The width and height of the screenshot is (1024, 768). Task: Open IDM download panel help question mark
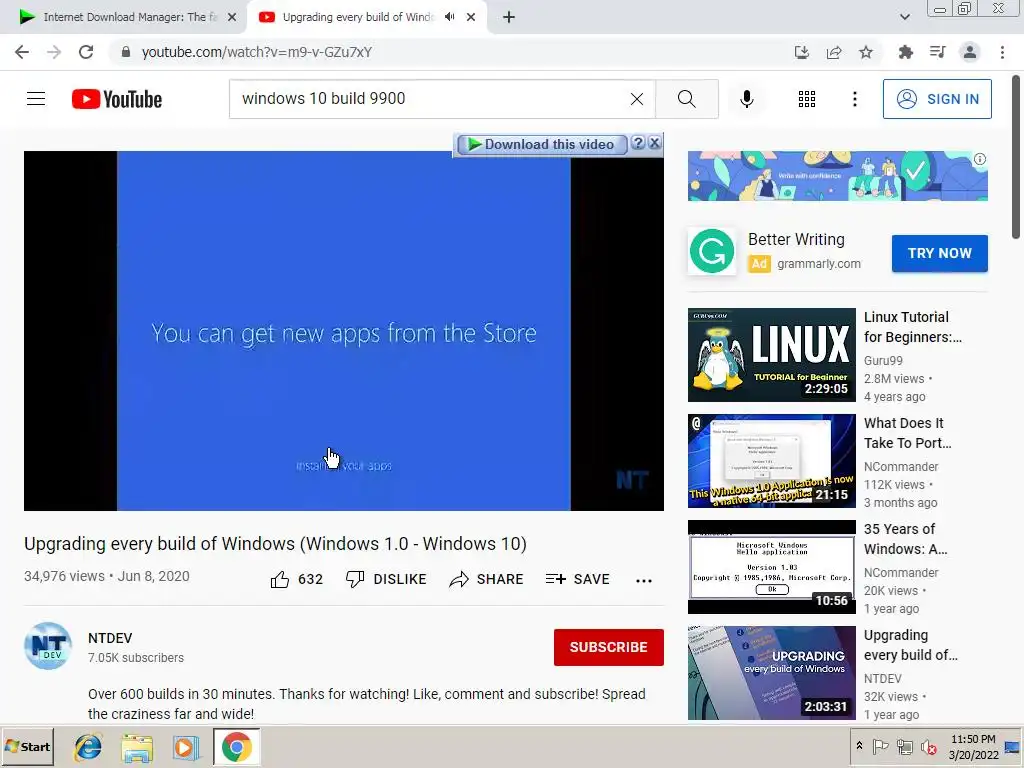pos(638,143)
